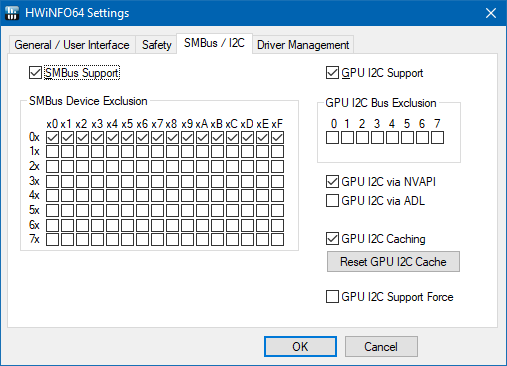The image size is (507, 366).
Task: Select the SMBus / I2C tab
Action: point(214,43)
